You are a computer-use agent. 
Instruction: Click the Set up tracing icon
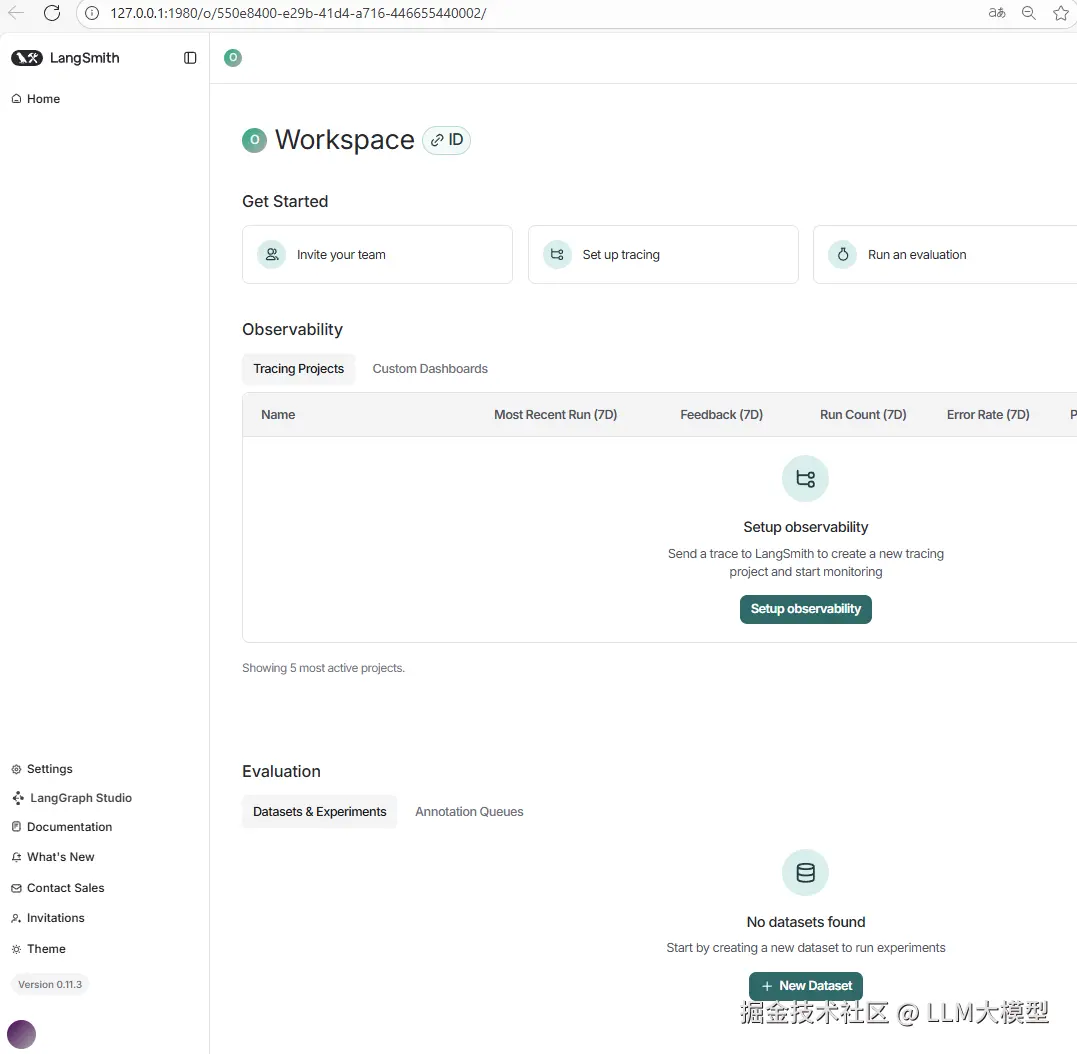[x=557, y=255]
